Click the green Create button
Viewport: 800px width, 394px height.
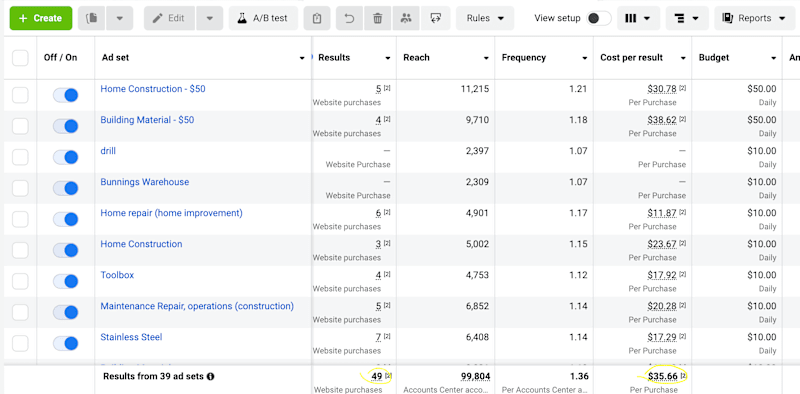coord(41,18)
